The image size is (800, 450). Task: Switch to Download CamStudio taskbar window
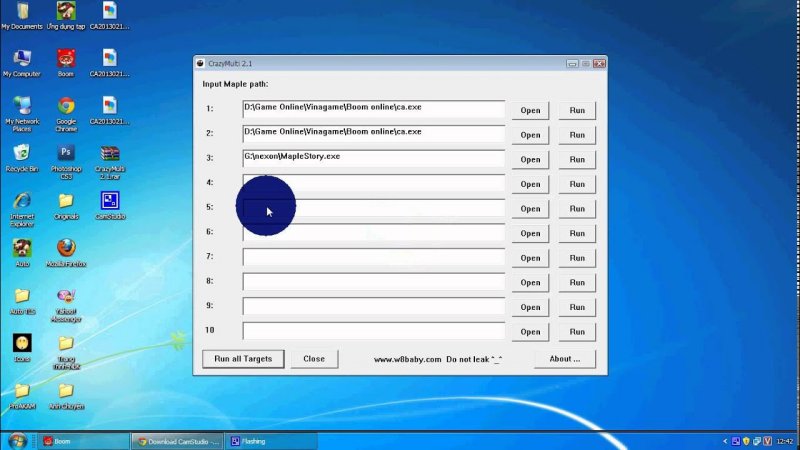coord(178,441)
